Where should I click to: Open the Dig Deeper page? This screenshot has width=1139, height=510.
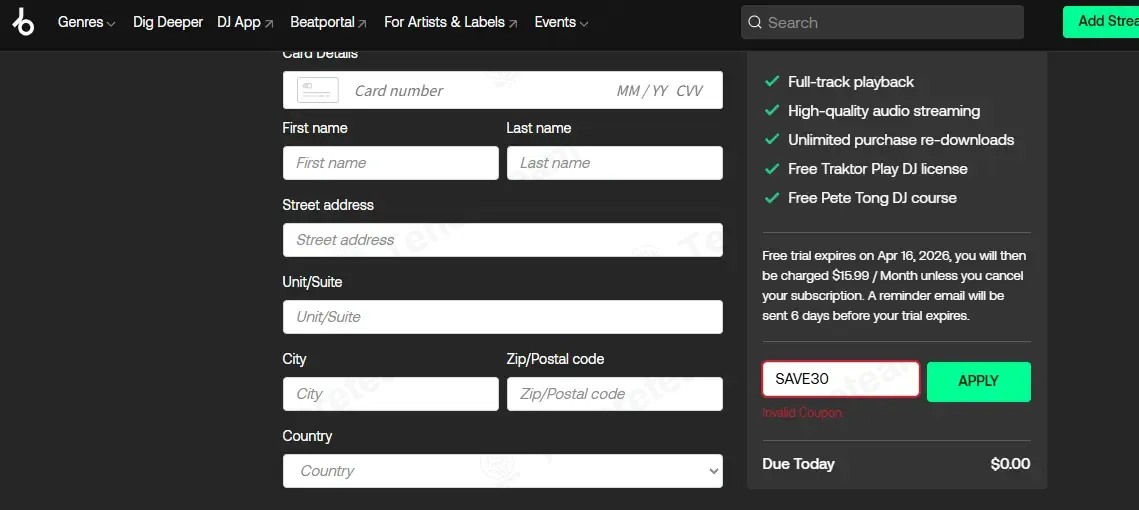point(168,23)
